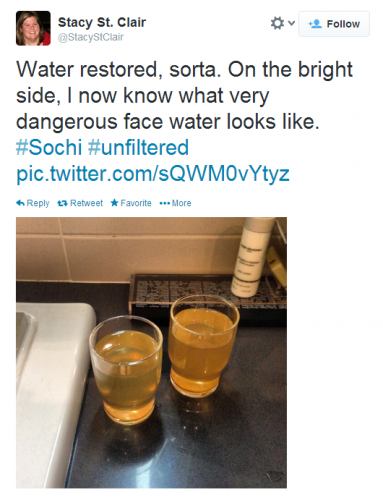Viewport: 383px width, 500px height.
Task: Click the tweet text body
Action: click(x=184, y=95)
